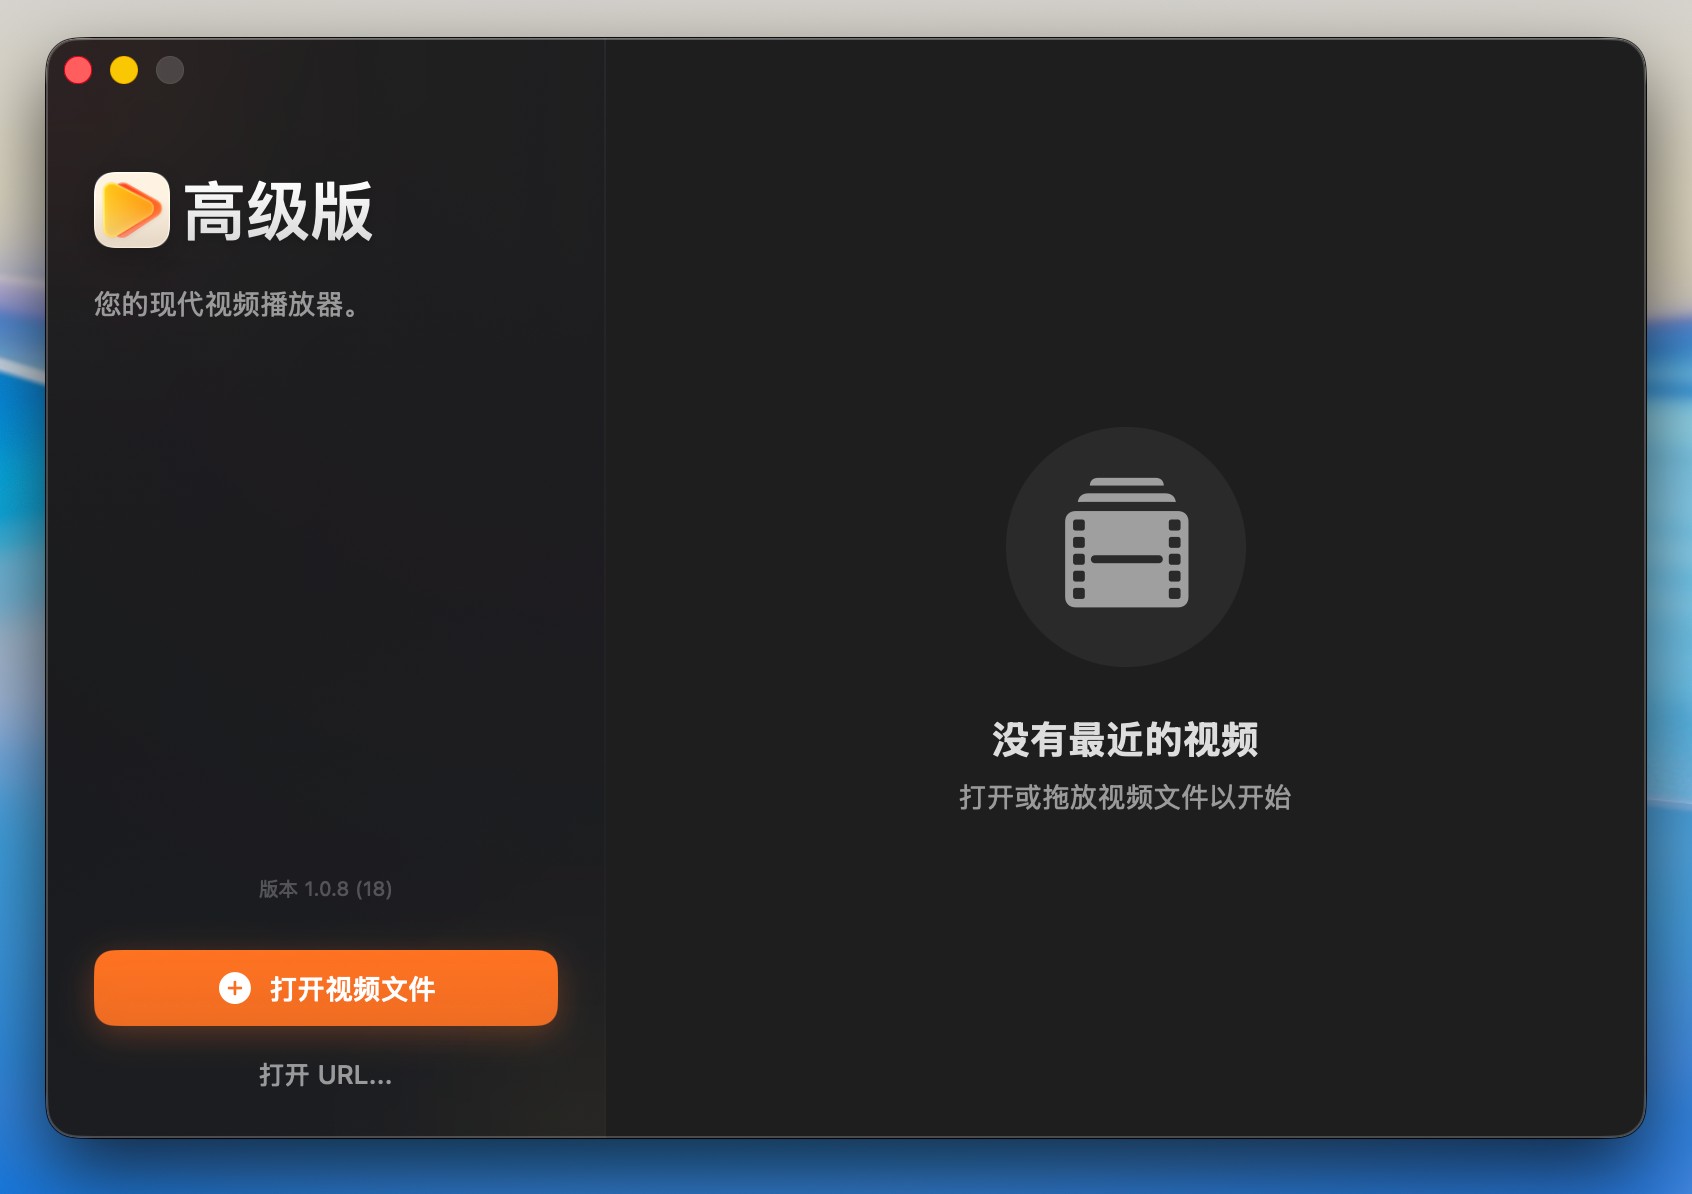Open the 打开 URL... link
The height and width of the screenshot is (1194, 1692).
coord(325,1075)
